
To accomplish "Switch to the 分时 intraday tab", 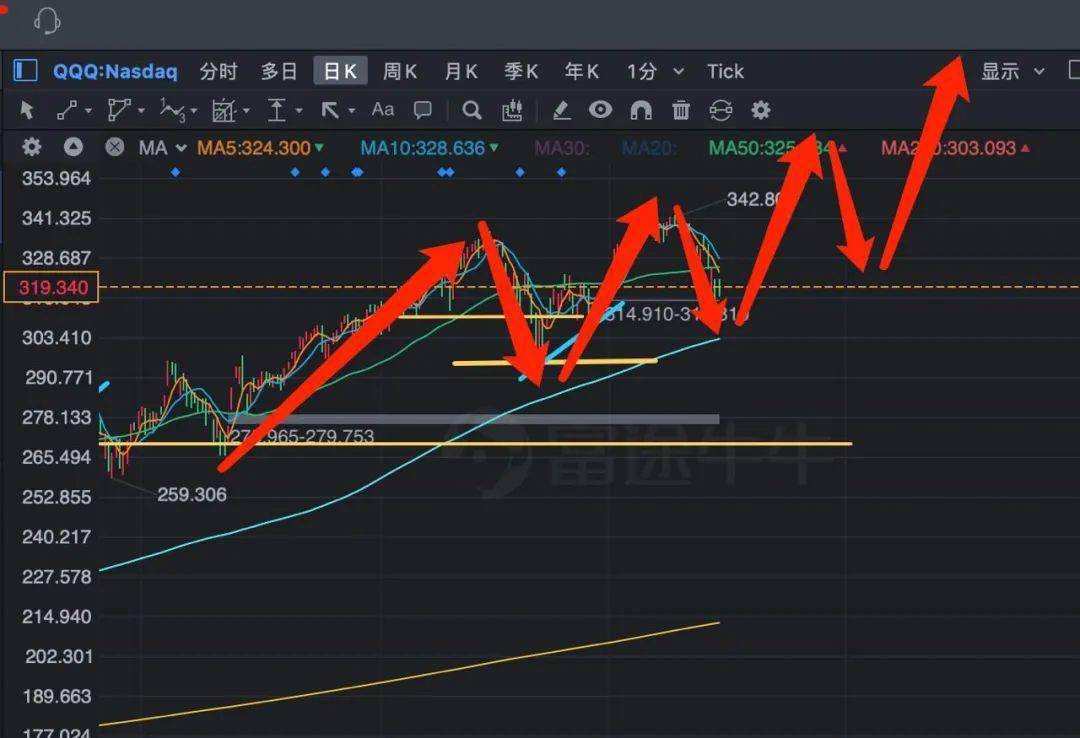I will [218, 71].
